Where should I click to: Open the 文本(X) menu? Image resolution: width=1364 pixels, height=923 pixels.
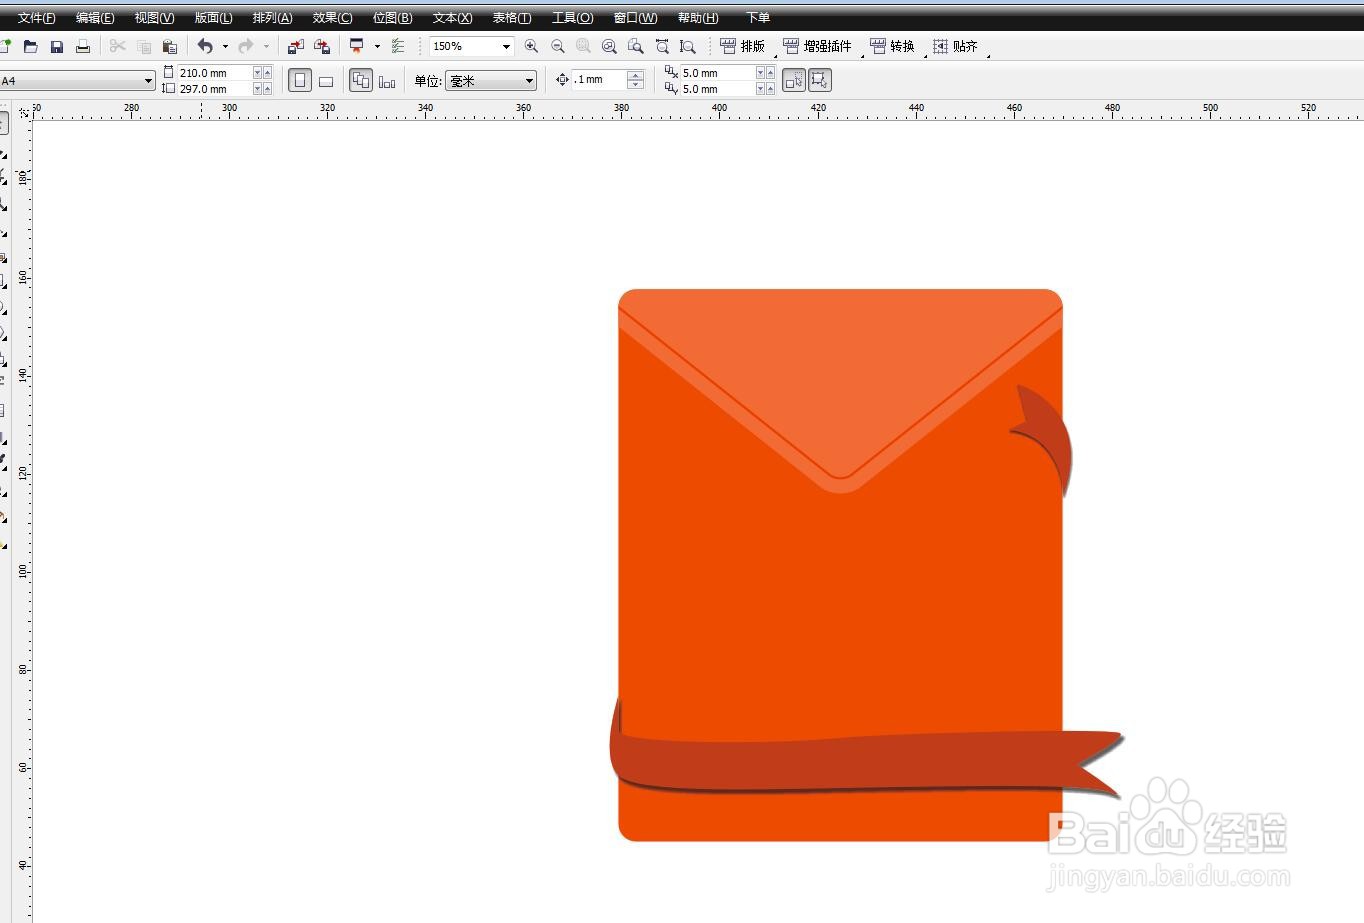(452, 18)
